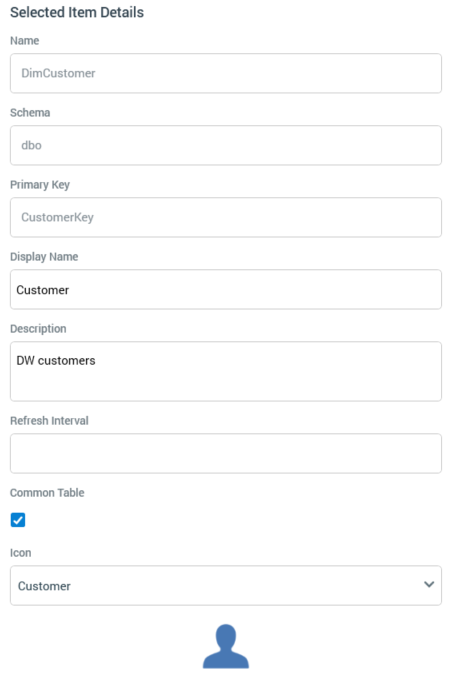Click the Description label text
The width and height of the screenshot is (452, 677).
pyautogui.click(x=38, y=329)
